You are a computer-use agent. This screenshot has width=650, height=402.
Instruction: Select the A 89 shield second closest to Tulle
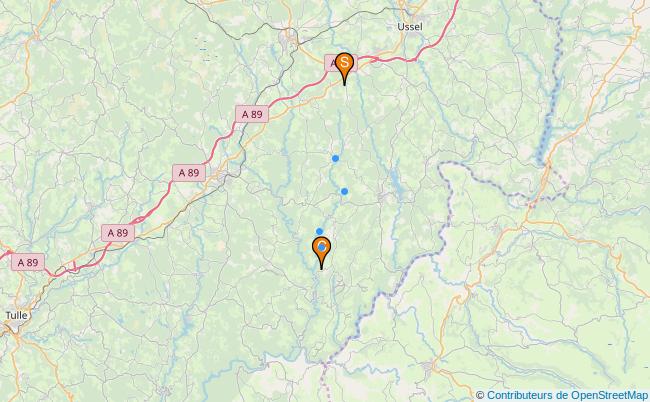(118, 233)
